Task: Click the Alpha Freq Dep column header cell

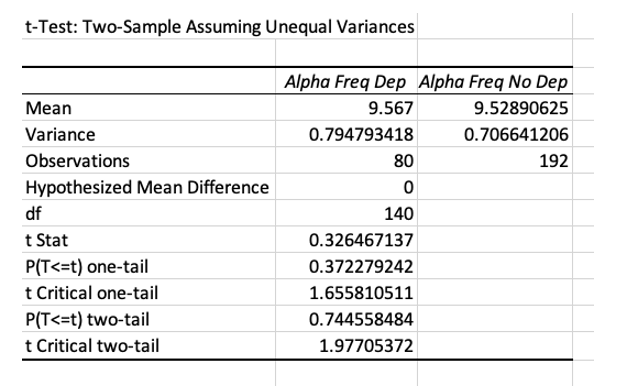Action: [346, 81]
